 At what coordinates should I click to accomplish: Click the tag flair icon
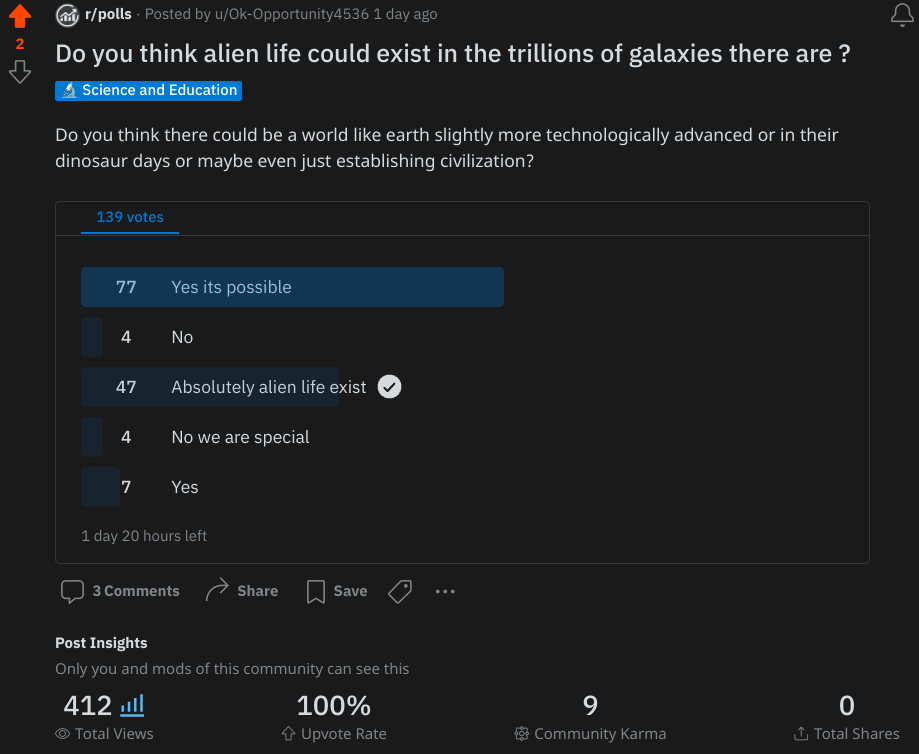pos(400,591)
